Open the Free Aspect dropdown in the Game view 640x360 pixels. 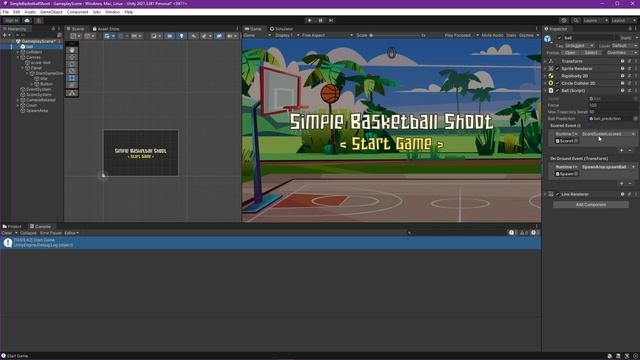point(327,36)
